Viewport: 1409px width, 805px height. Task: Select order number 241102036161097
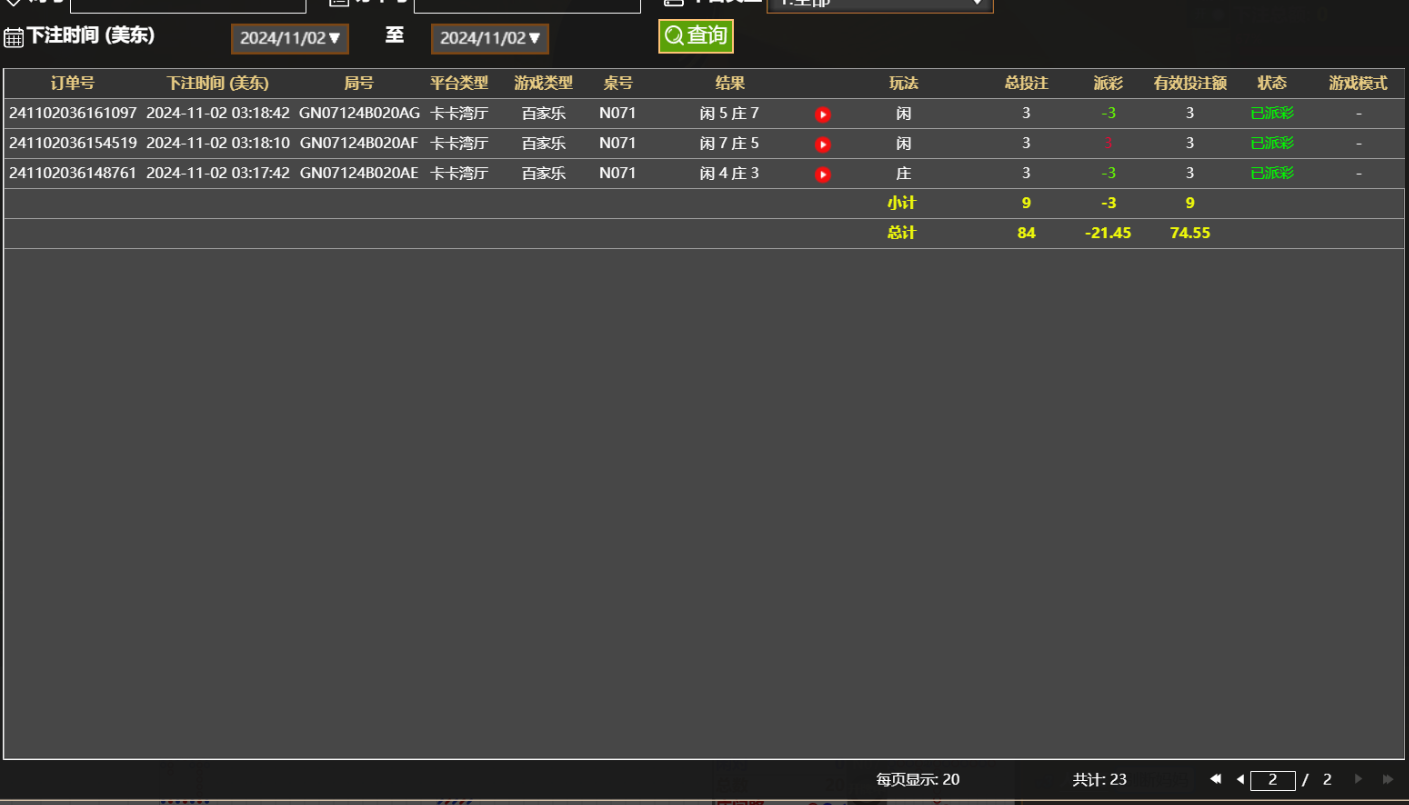point(73,114)
